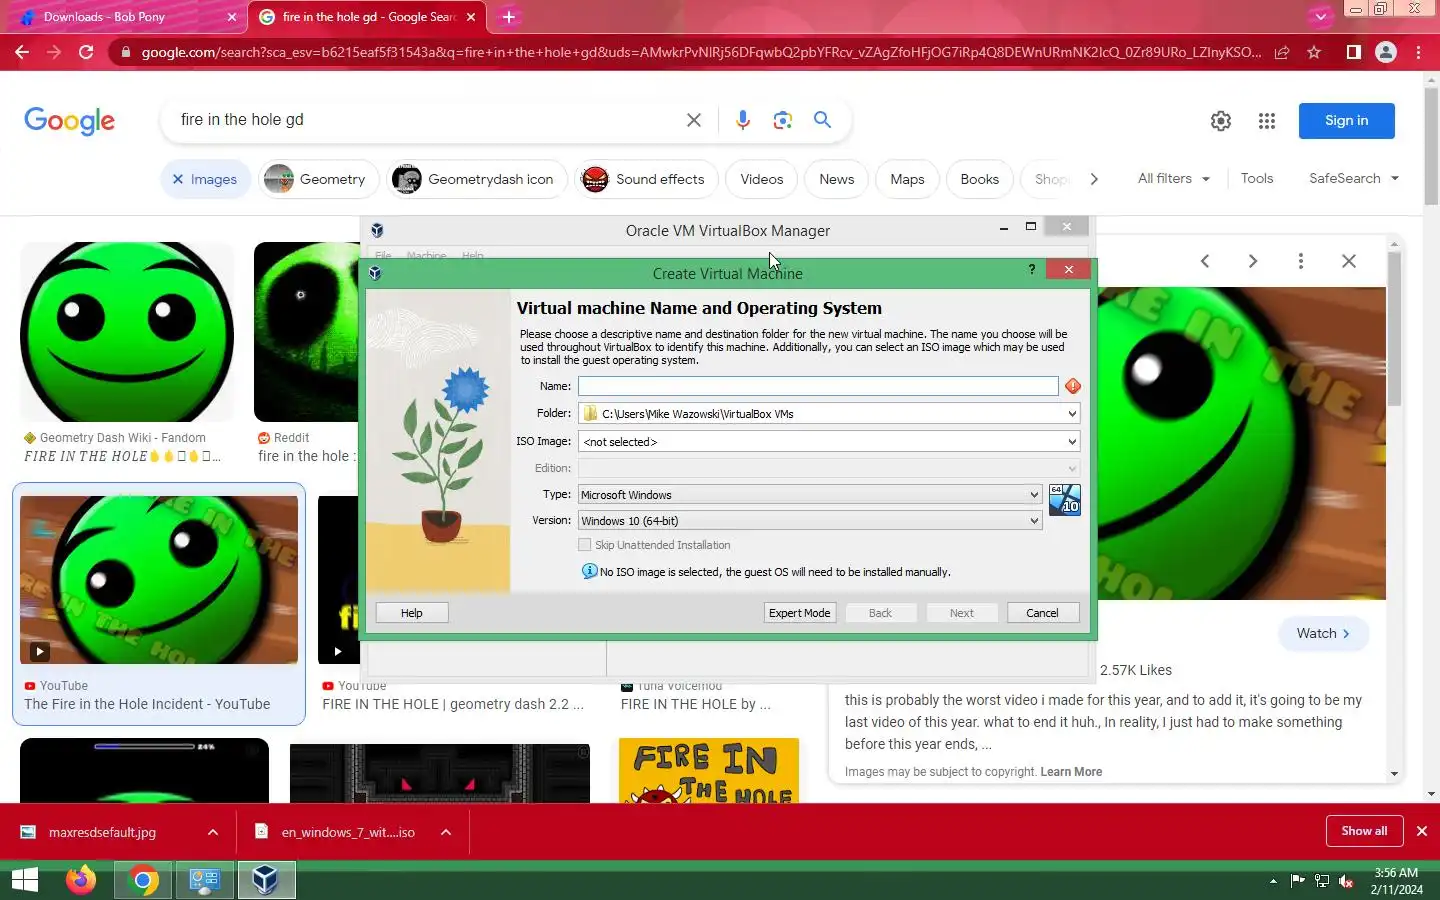Expand the Folder dropdown
This screenshot has height=900, width=1440.
pos(1071,414)
